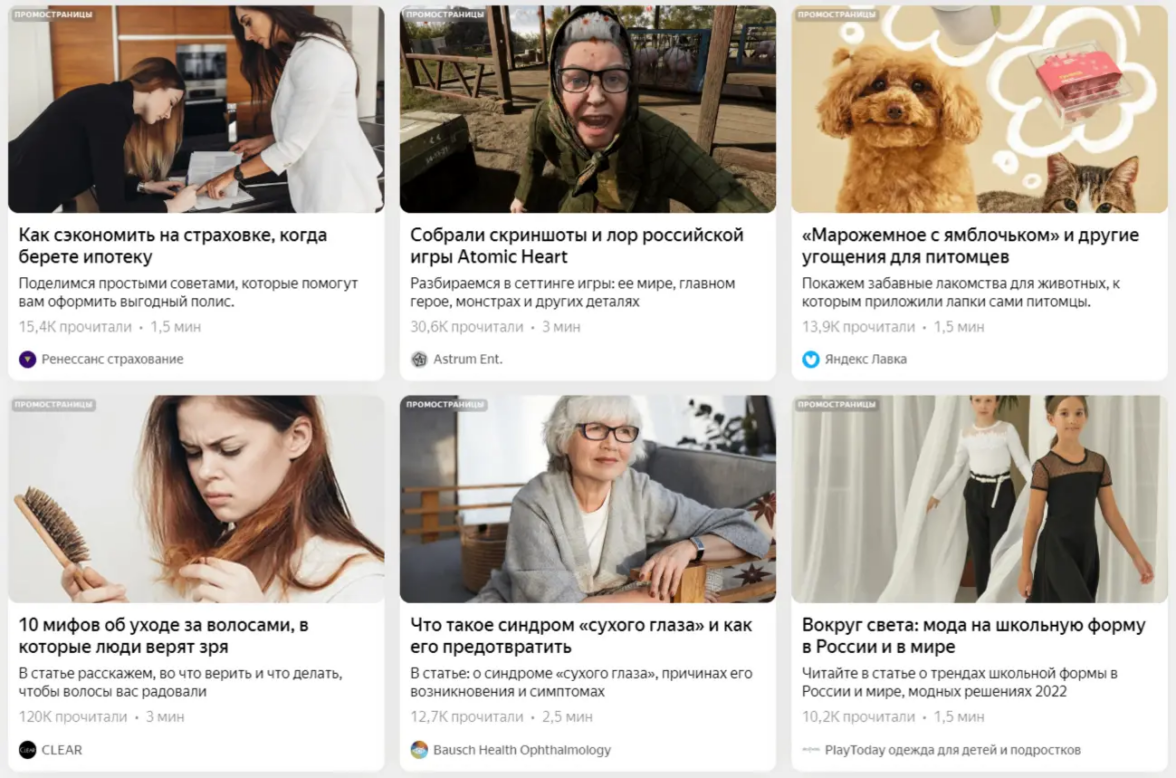The image size is (1176, 778).
Task: Click the elderly woman in glasses thumbnail
Action: (588, 500)
